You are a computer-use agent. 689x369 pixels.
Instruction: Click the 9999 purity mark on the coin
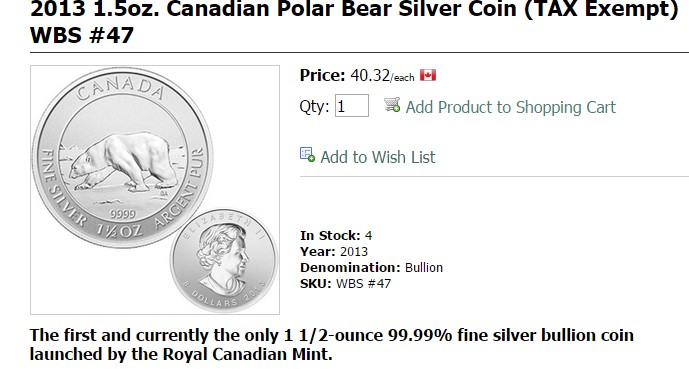(x=123, y=214)
